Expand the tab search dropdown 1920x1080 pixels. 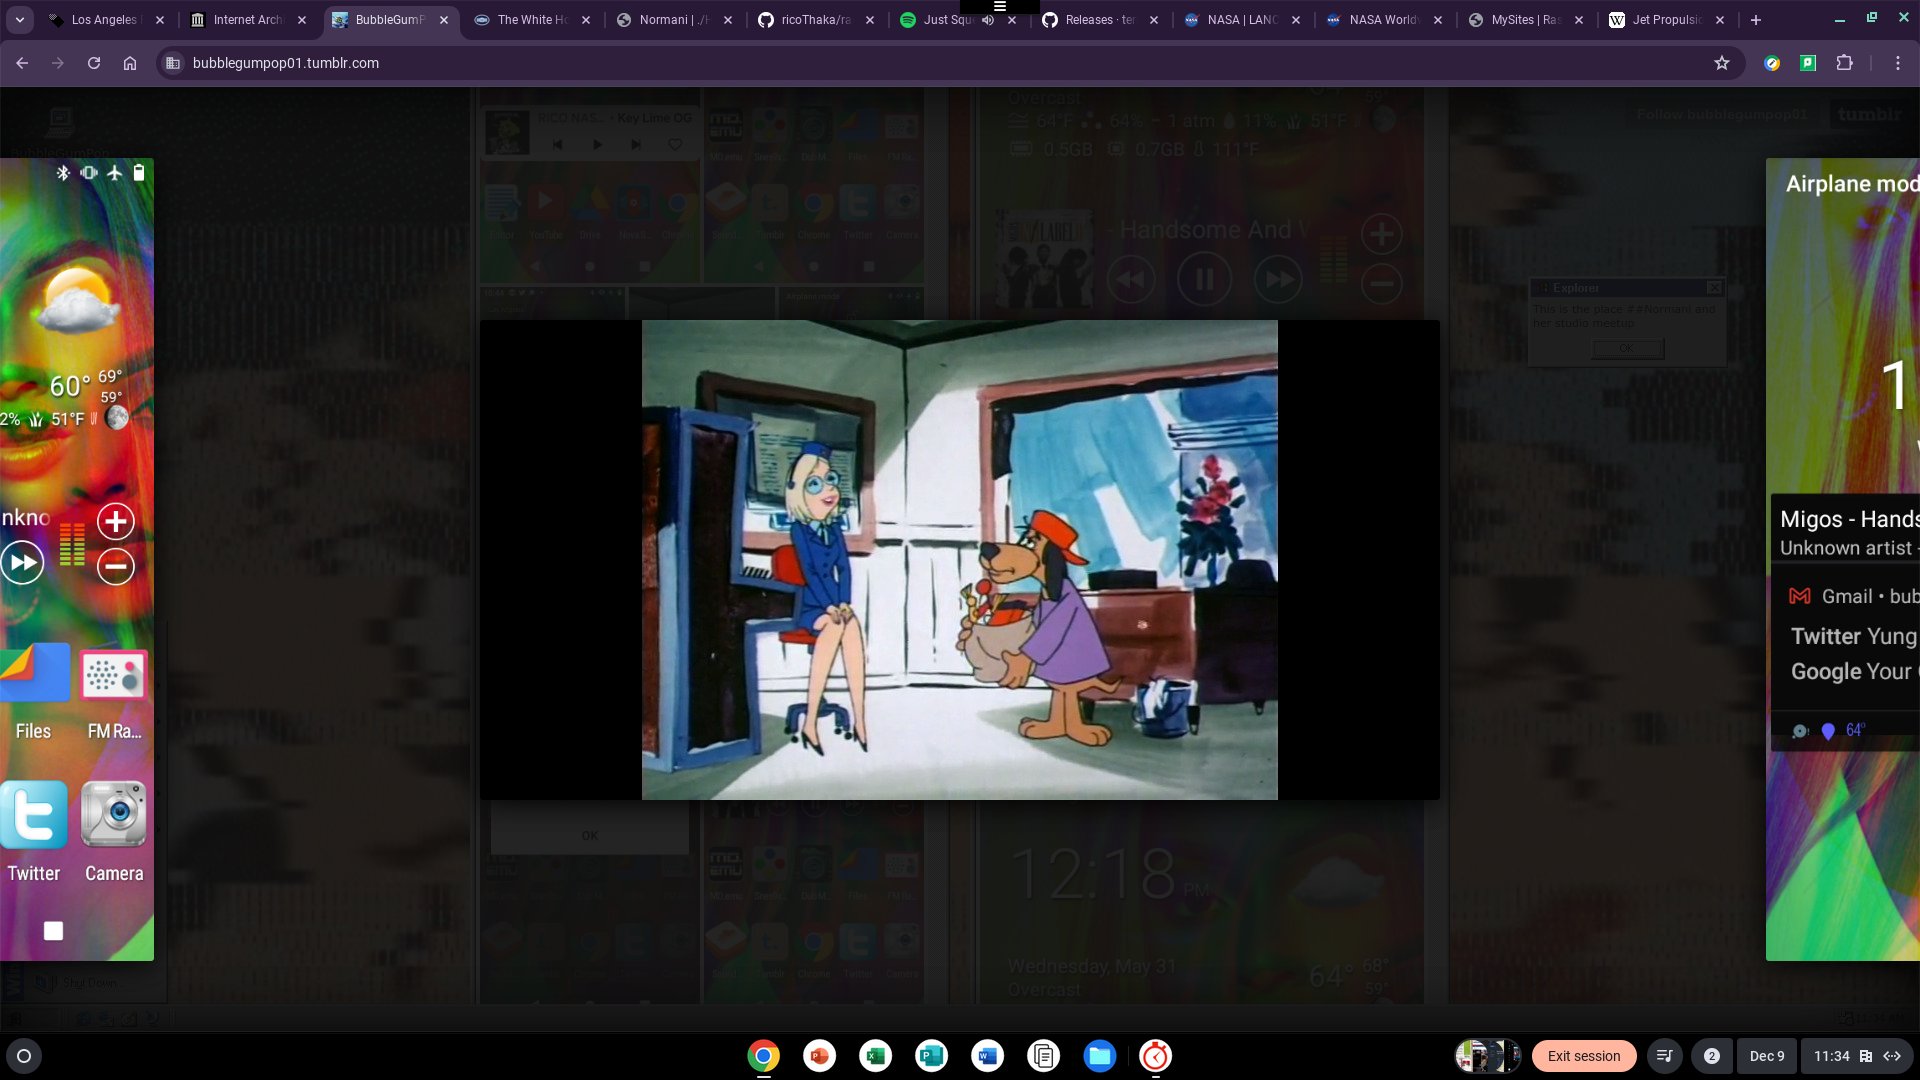coord(20,20)
